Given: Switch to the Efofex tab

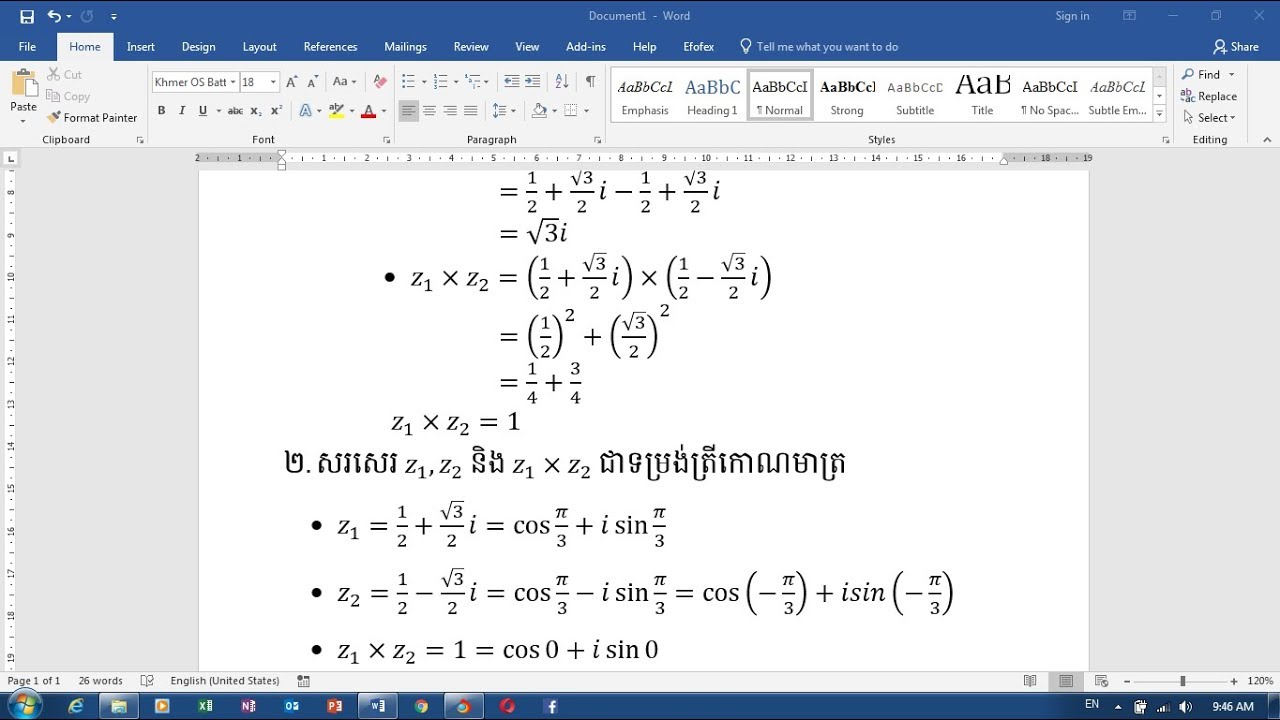Looking at the screenshot, I should click(698, 47).
